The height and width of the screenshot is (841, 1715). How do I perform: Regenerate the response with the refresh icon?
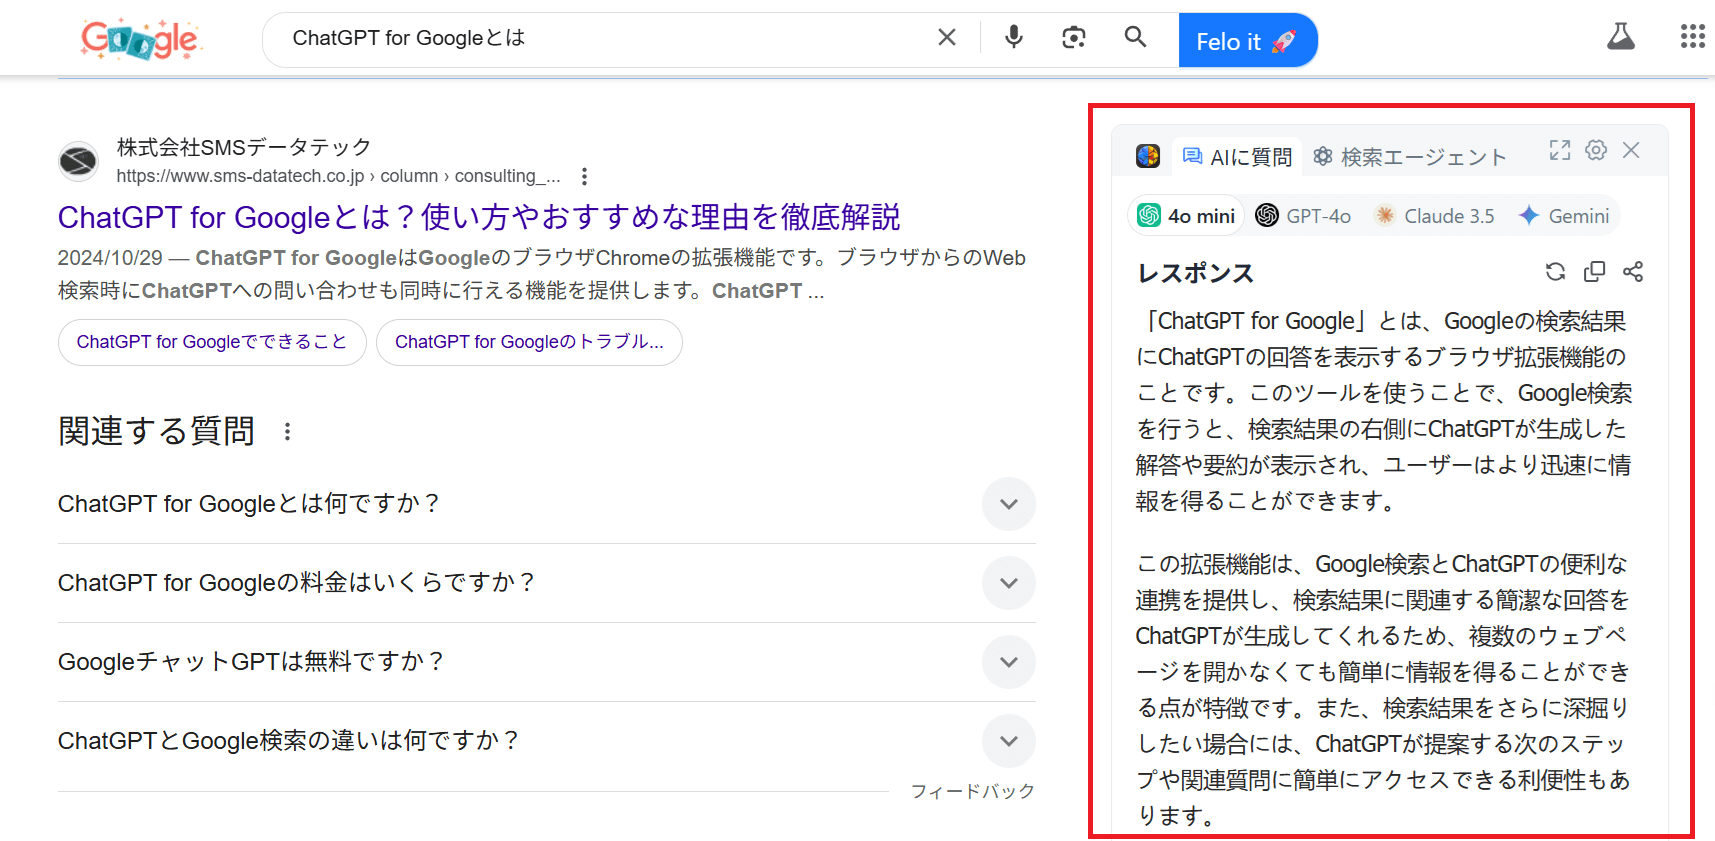click(1555, 272)
